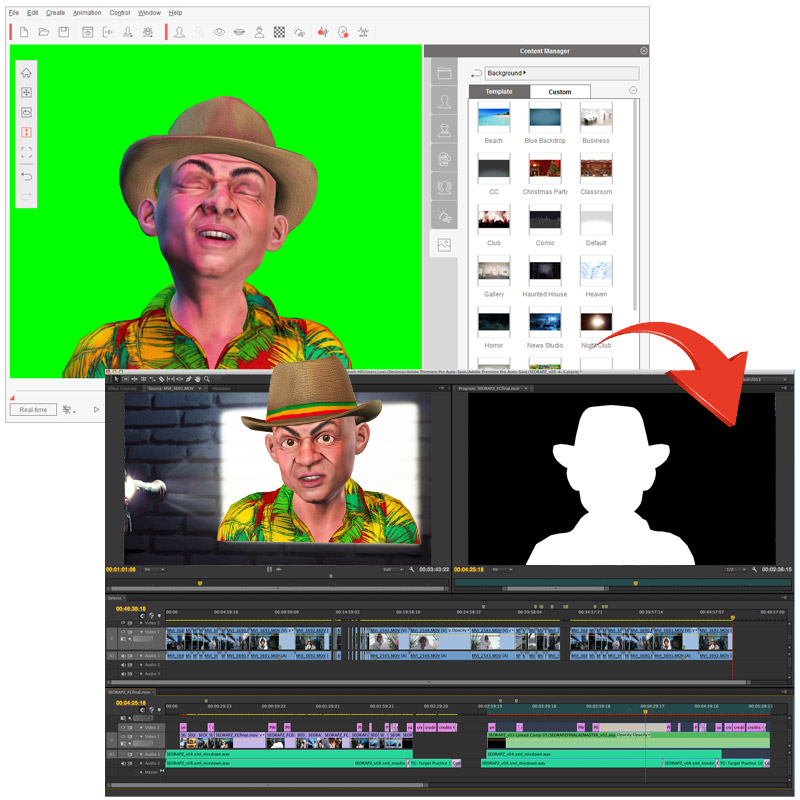Viewport: 800px width, 800px height.
Task: Open the Mouth/lips settings tool
Action: pyautogui.click(x=240, y=32)
